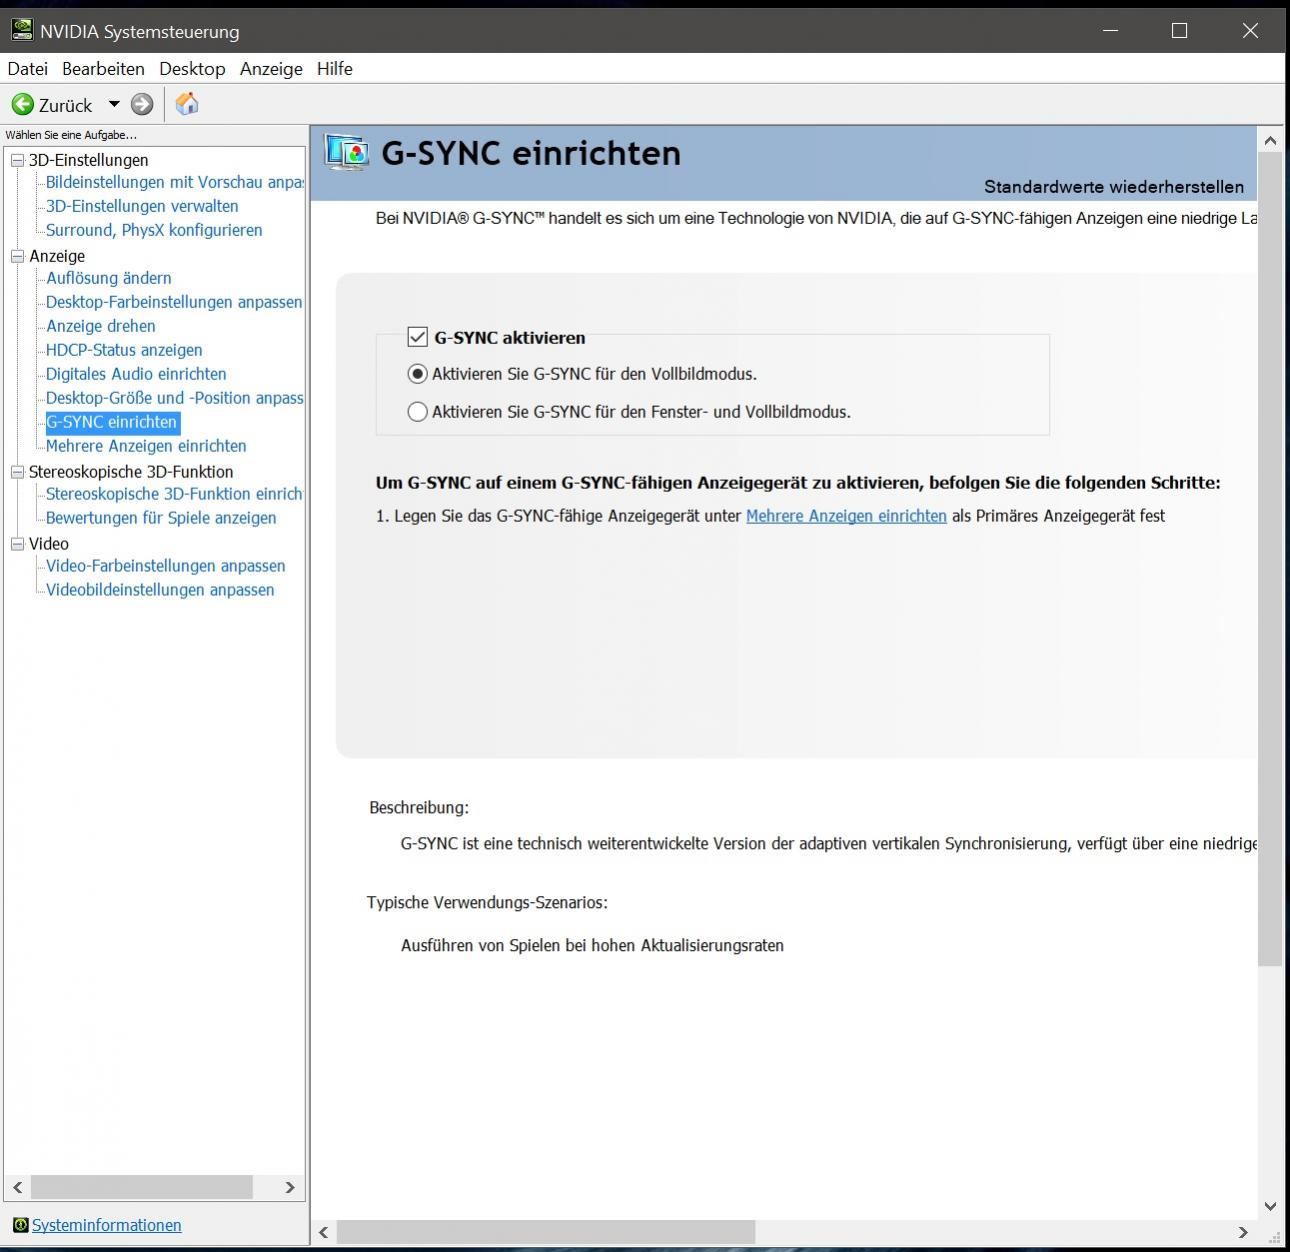Select Desktop-Größe und -Position anpassen
The image size is (1290, 1252).
pyautogui.click(x=174, y=398)
